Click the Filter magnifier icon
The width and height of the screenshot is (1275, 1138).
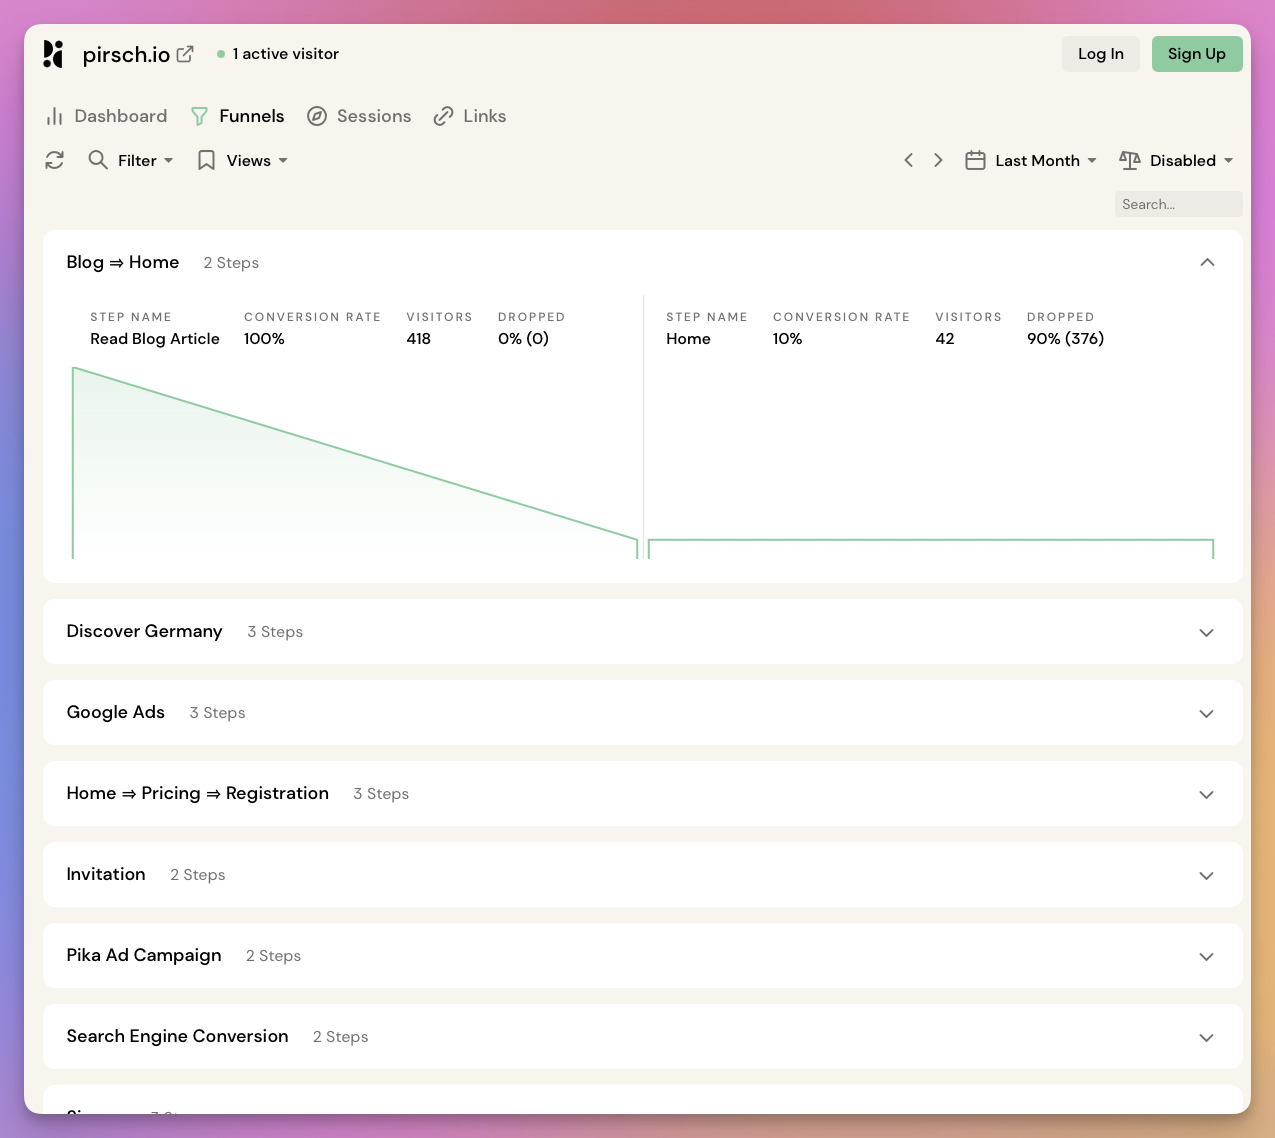click(x=97, y=160)
